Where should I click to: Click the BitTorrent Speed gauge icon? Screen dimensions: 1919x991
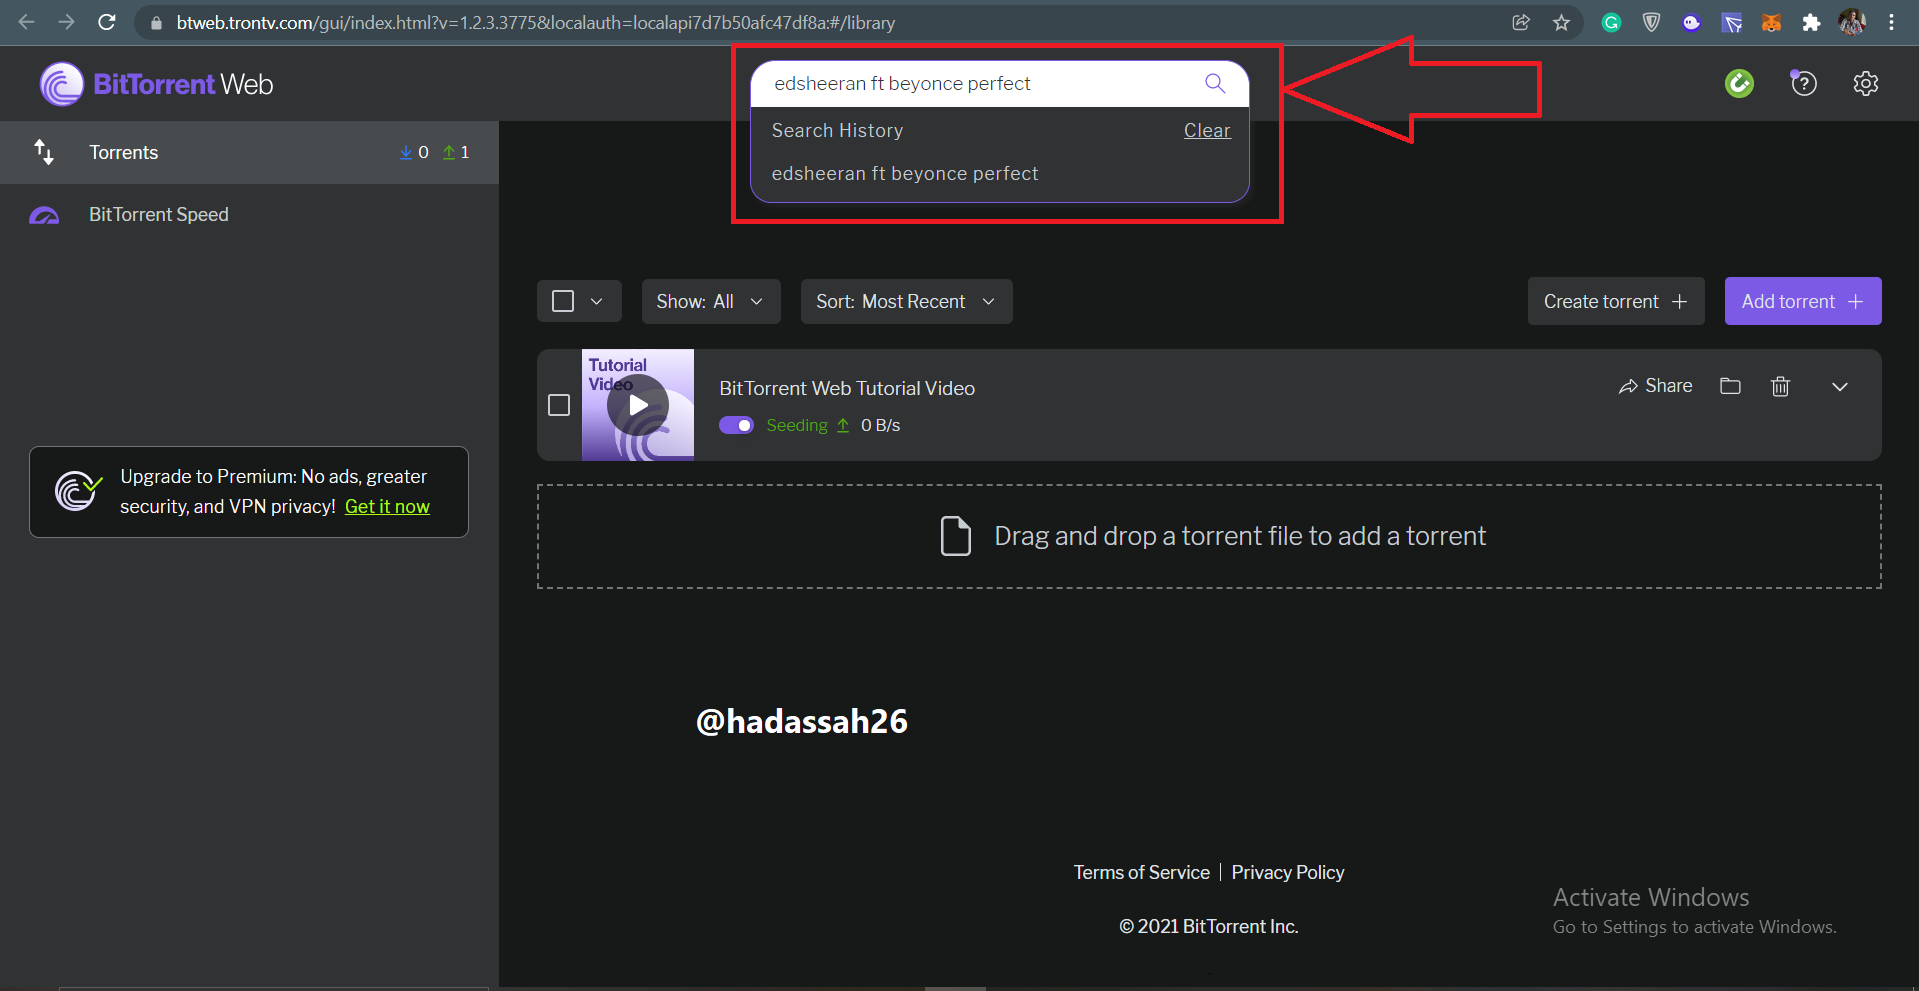pyautogui.click(x=44, y=215)
